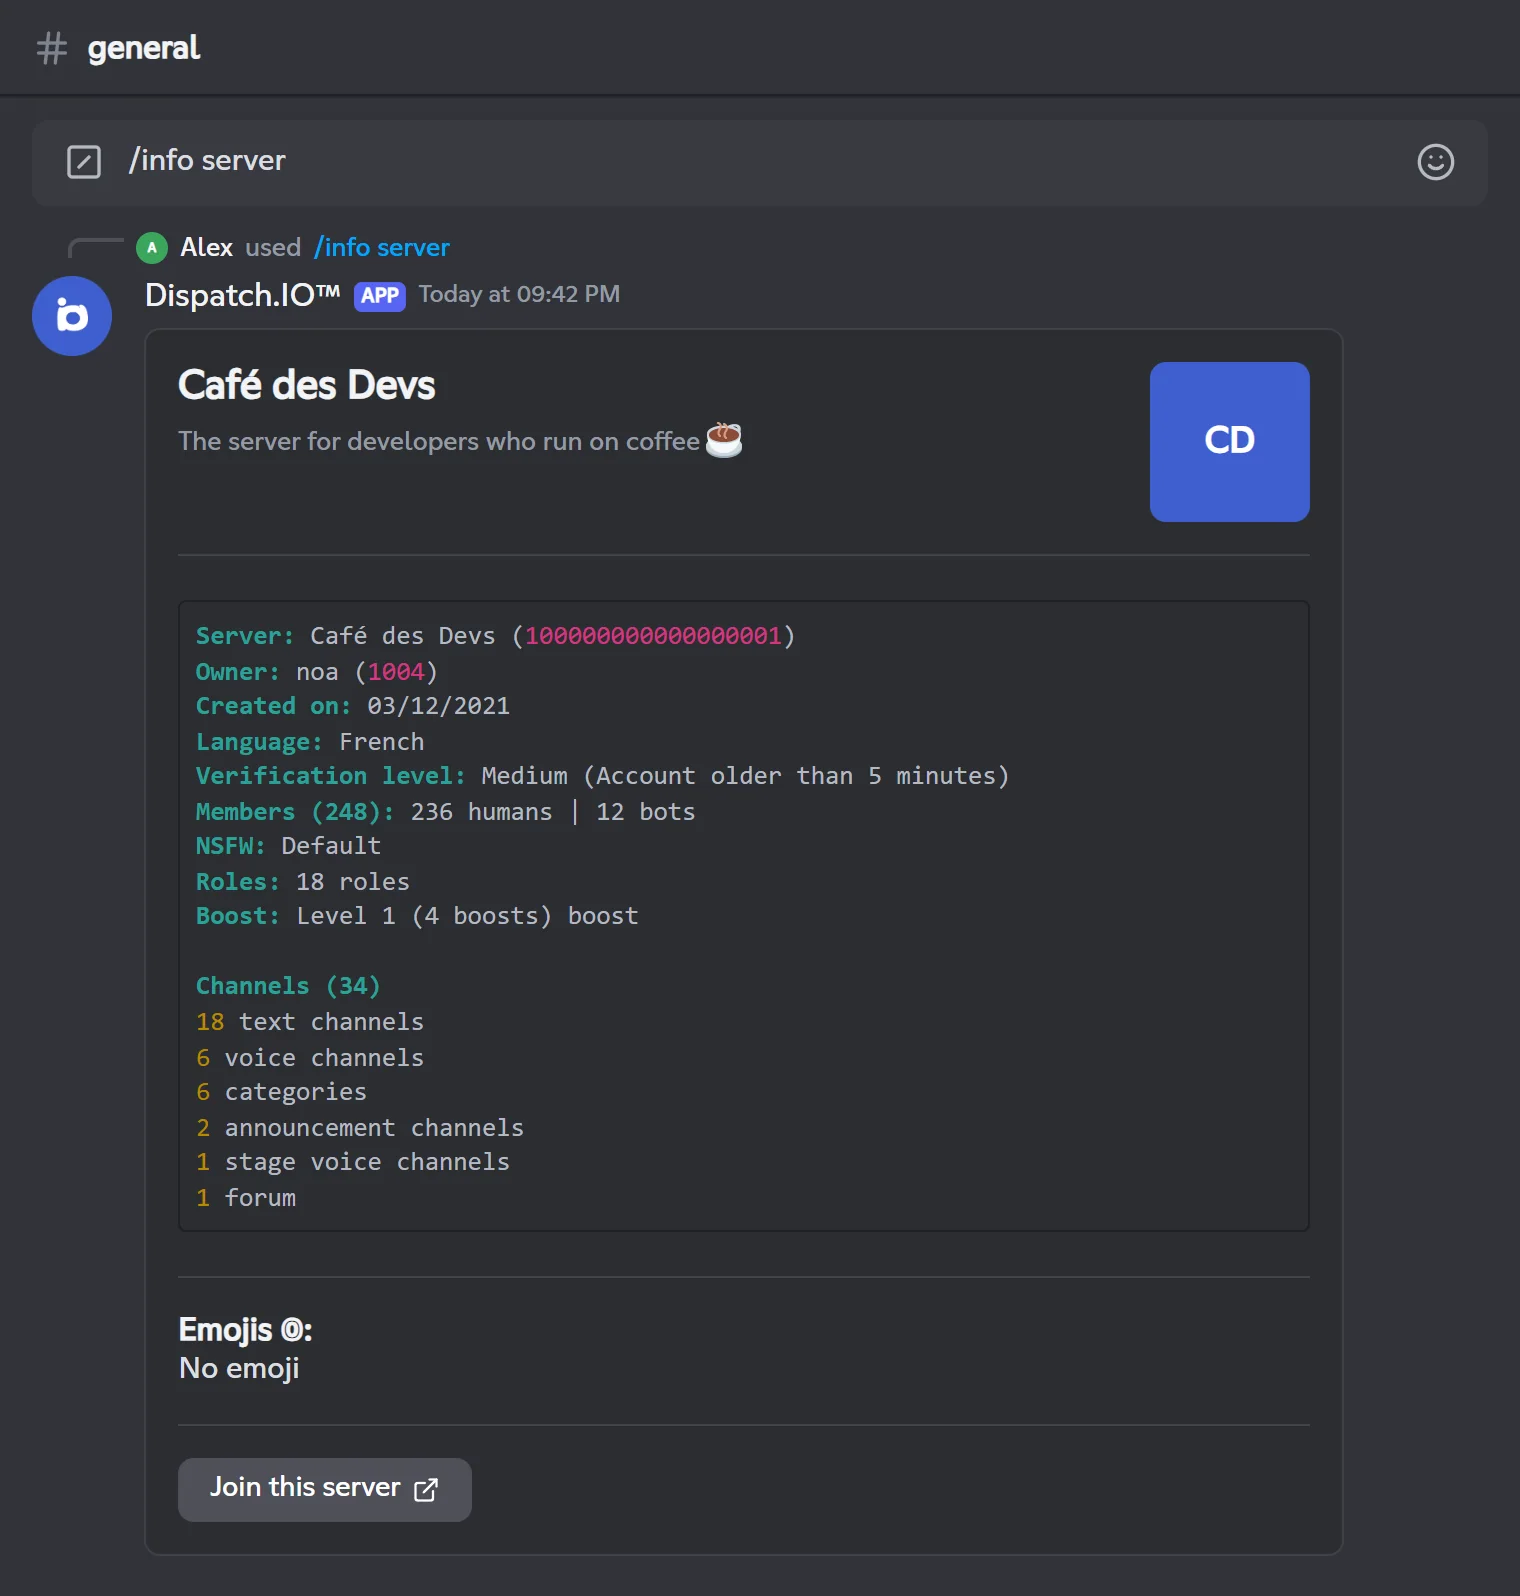
Task: Select the server ID 1000000000000000001
Action: click(x=653, y=636)
